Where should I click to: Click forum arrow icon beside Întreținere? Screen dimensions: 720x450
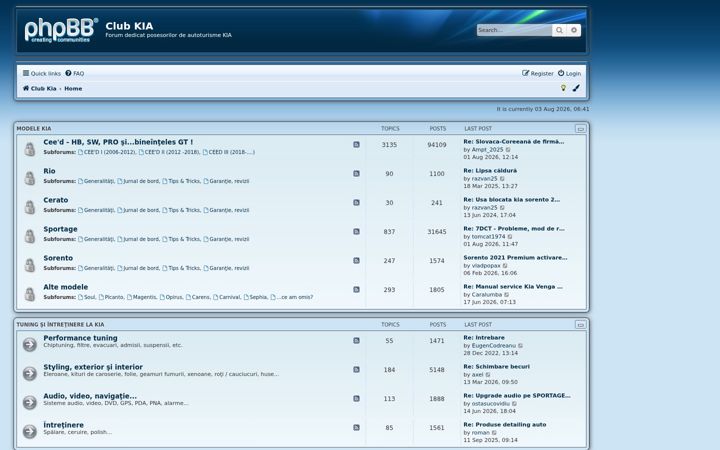tap(30, 431)
